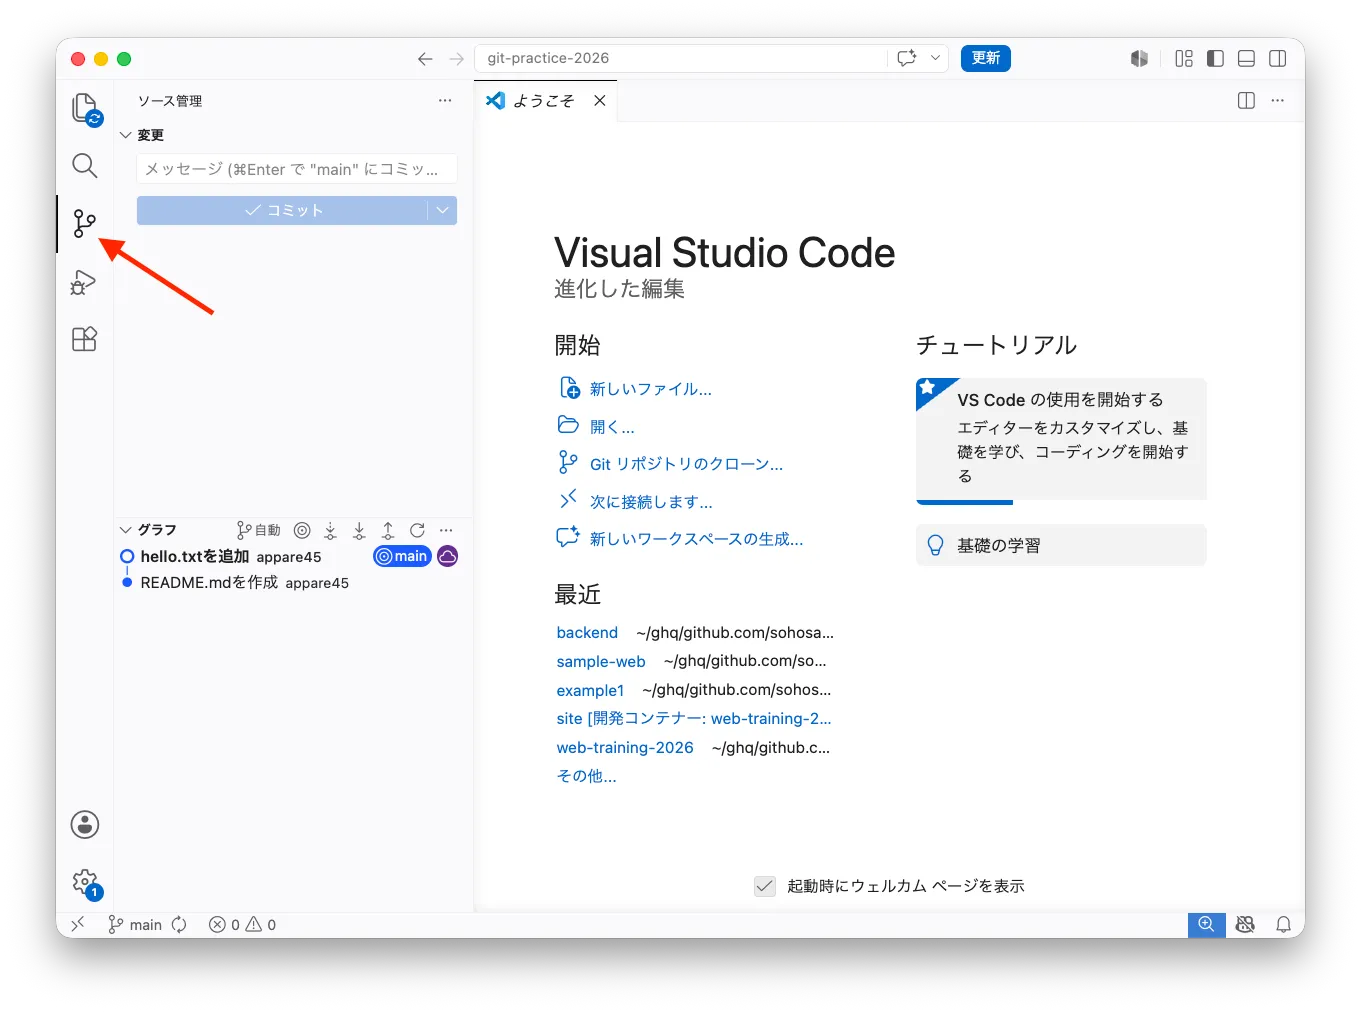The height and width of the screenshot is (1012, 1361).
Task: Open the Source Control view icon
Action: tap(85, 223)
